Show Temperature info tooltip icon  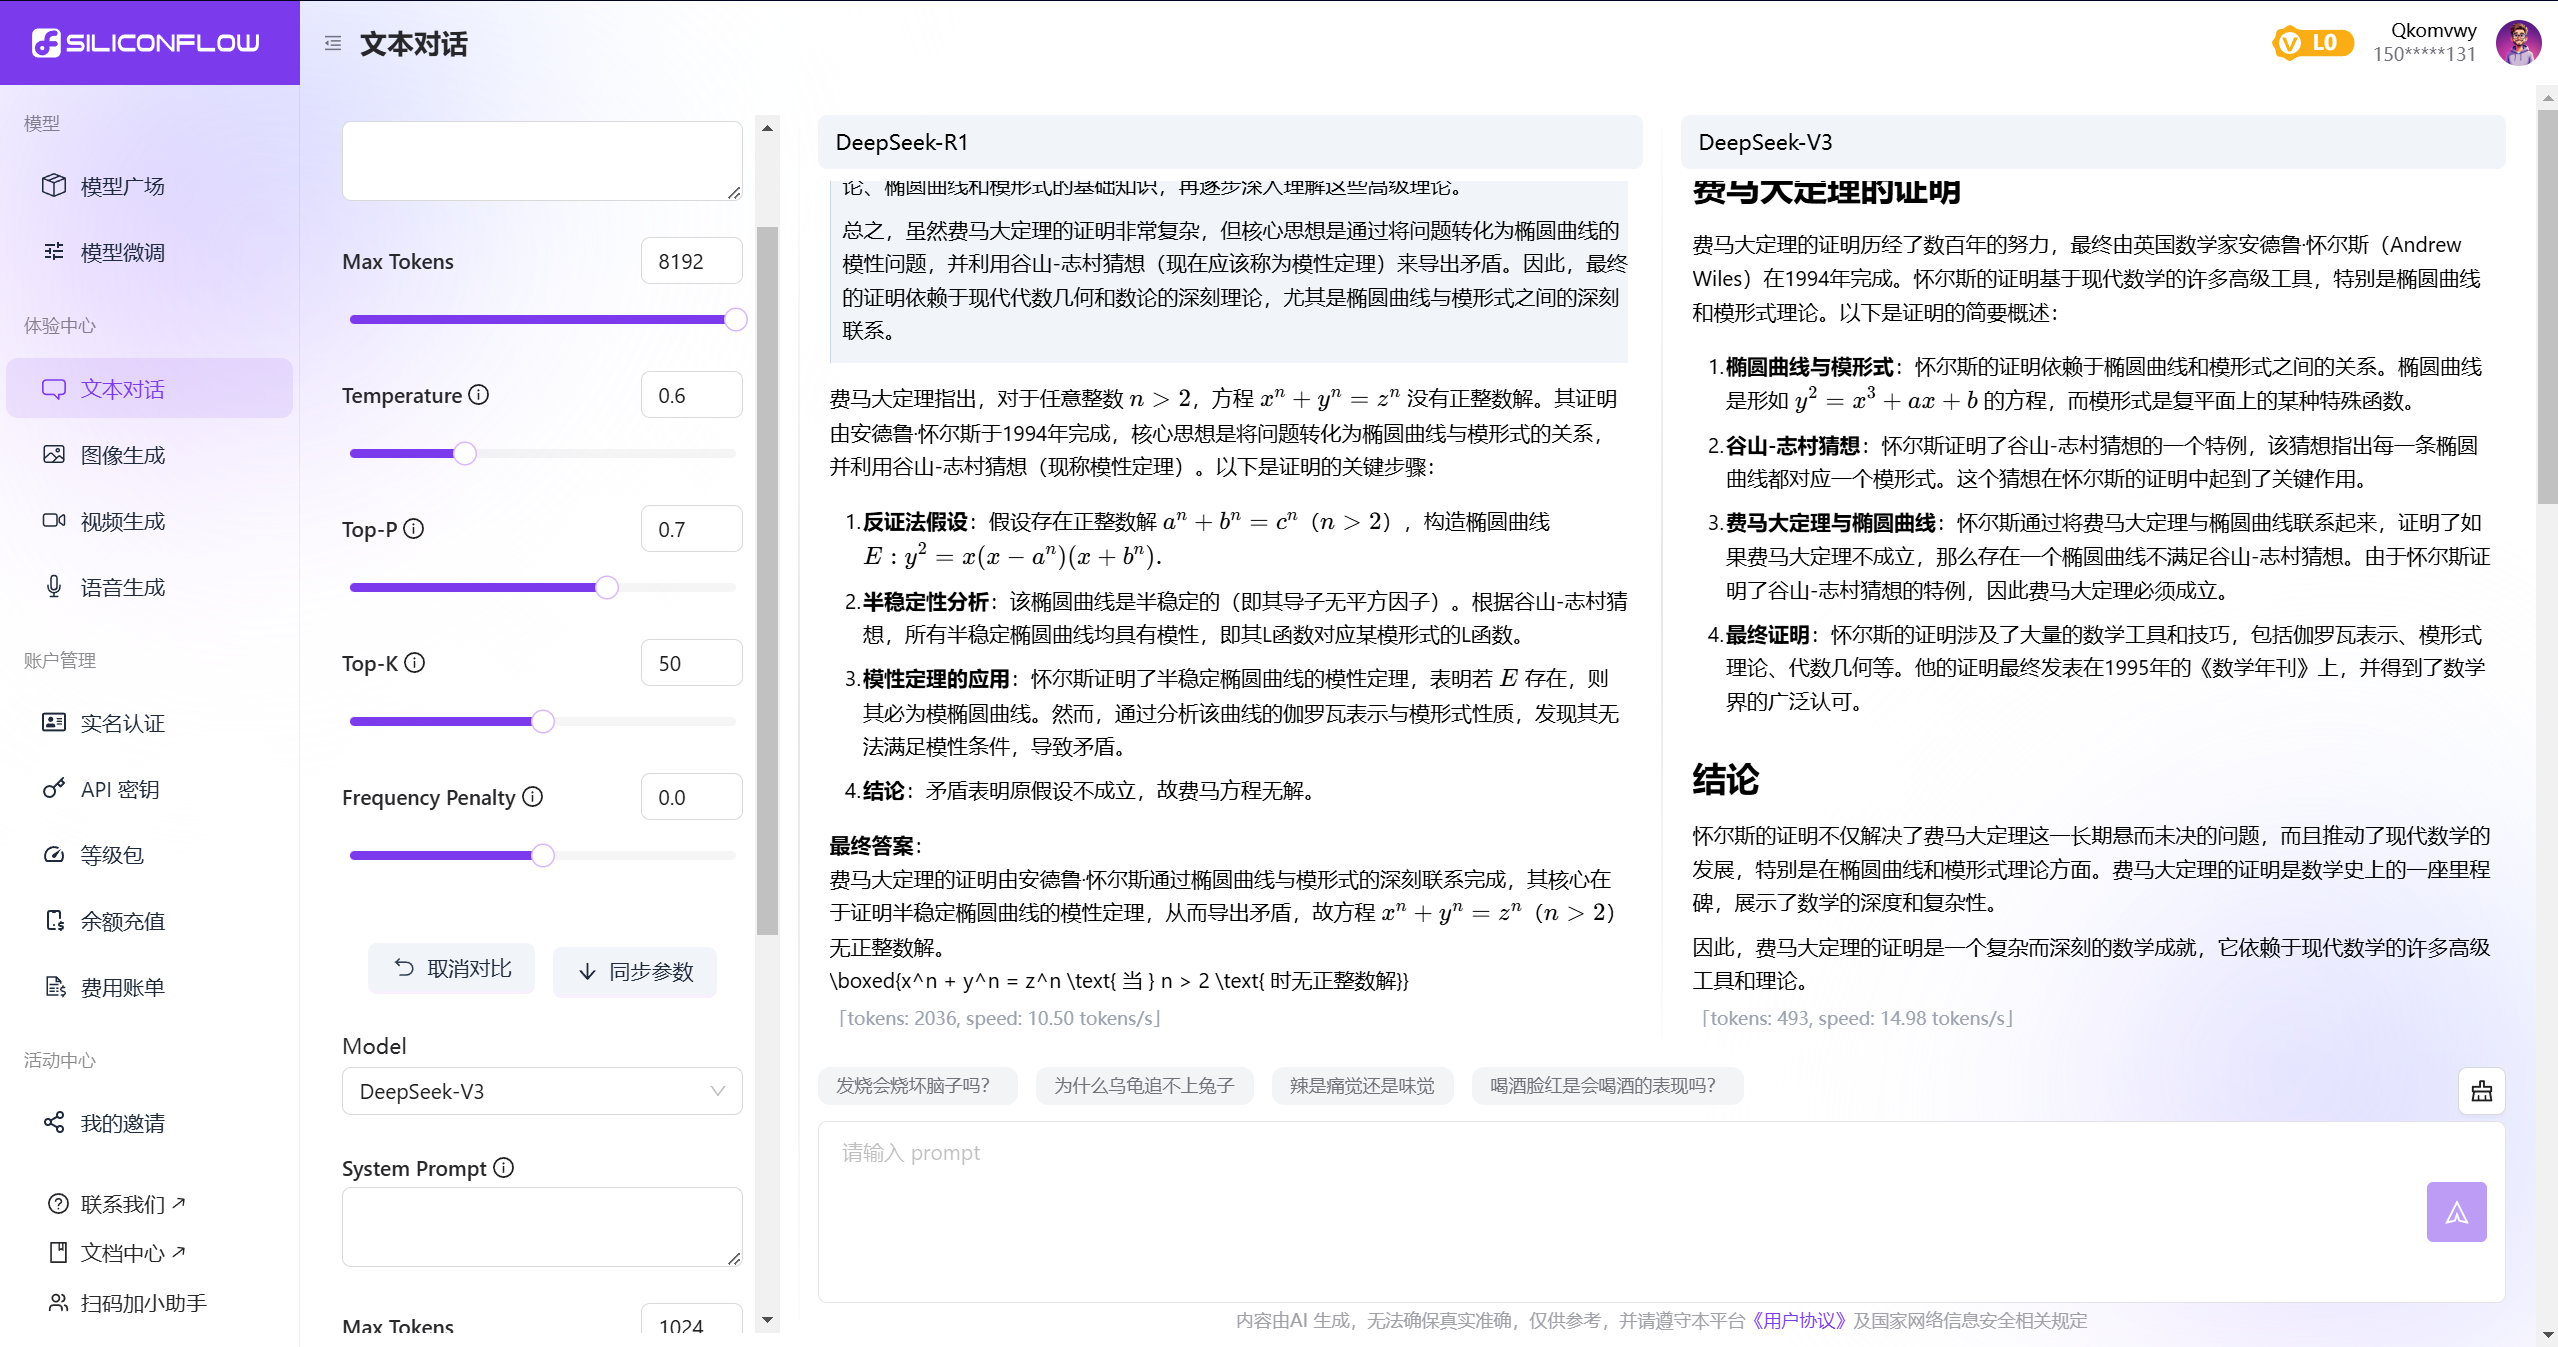(479, 395)
